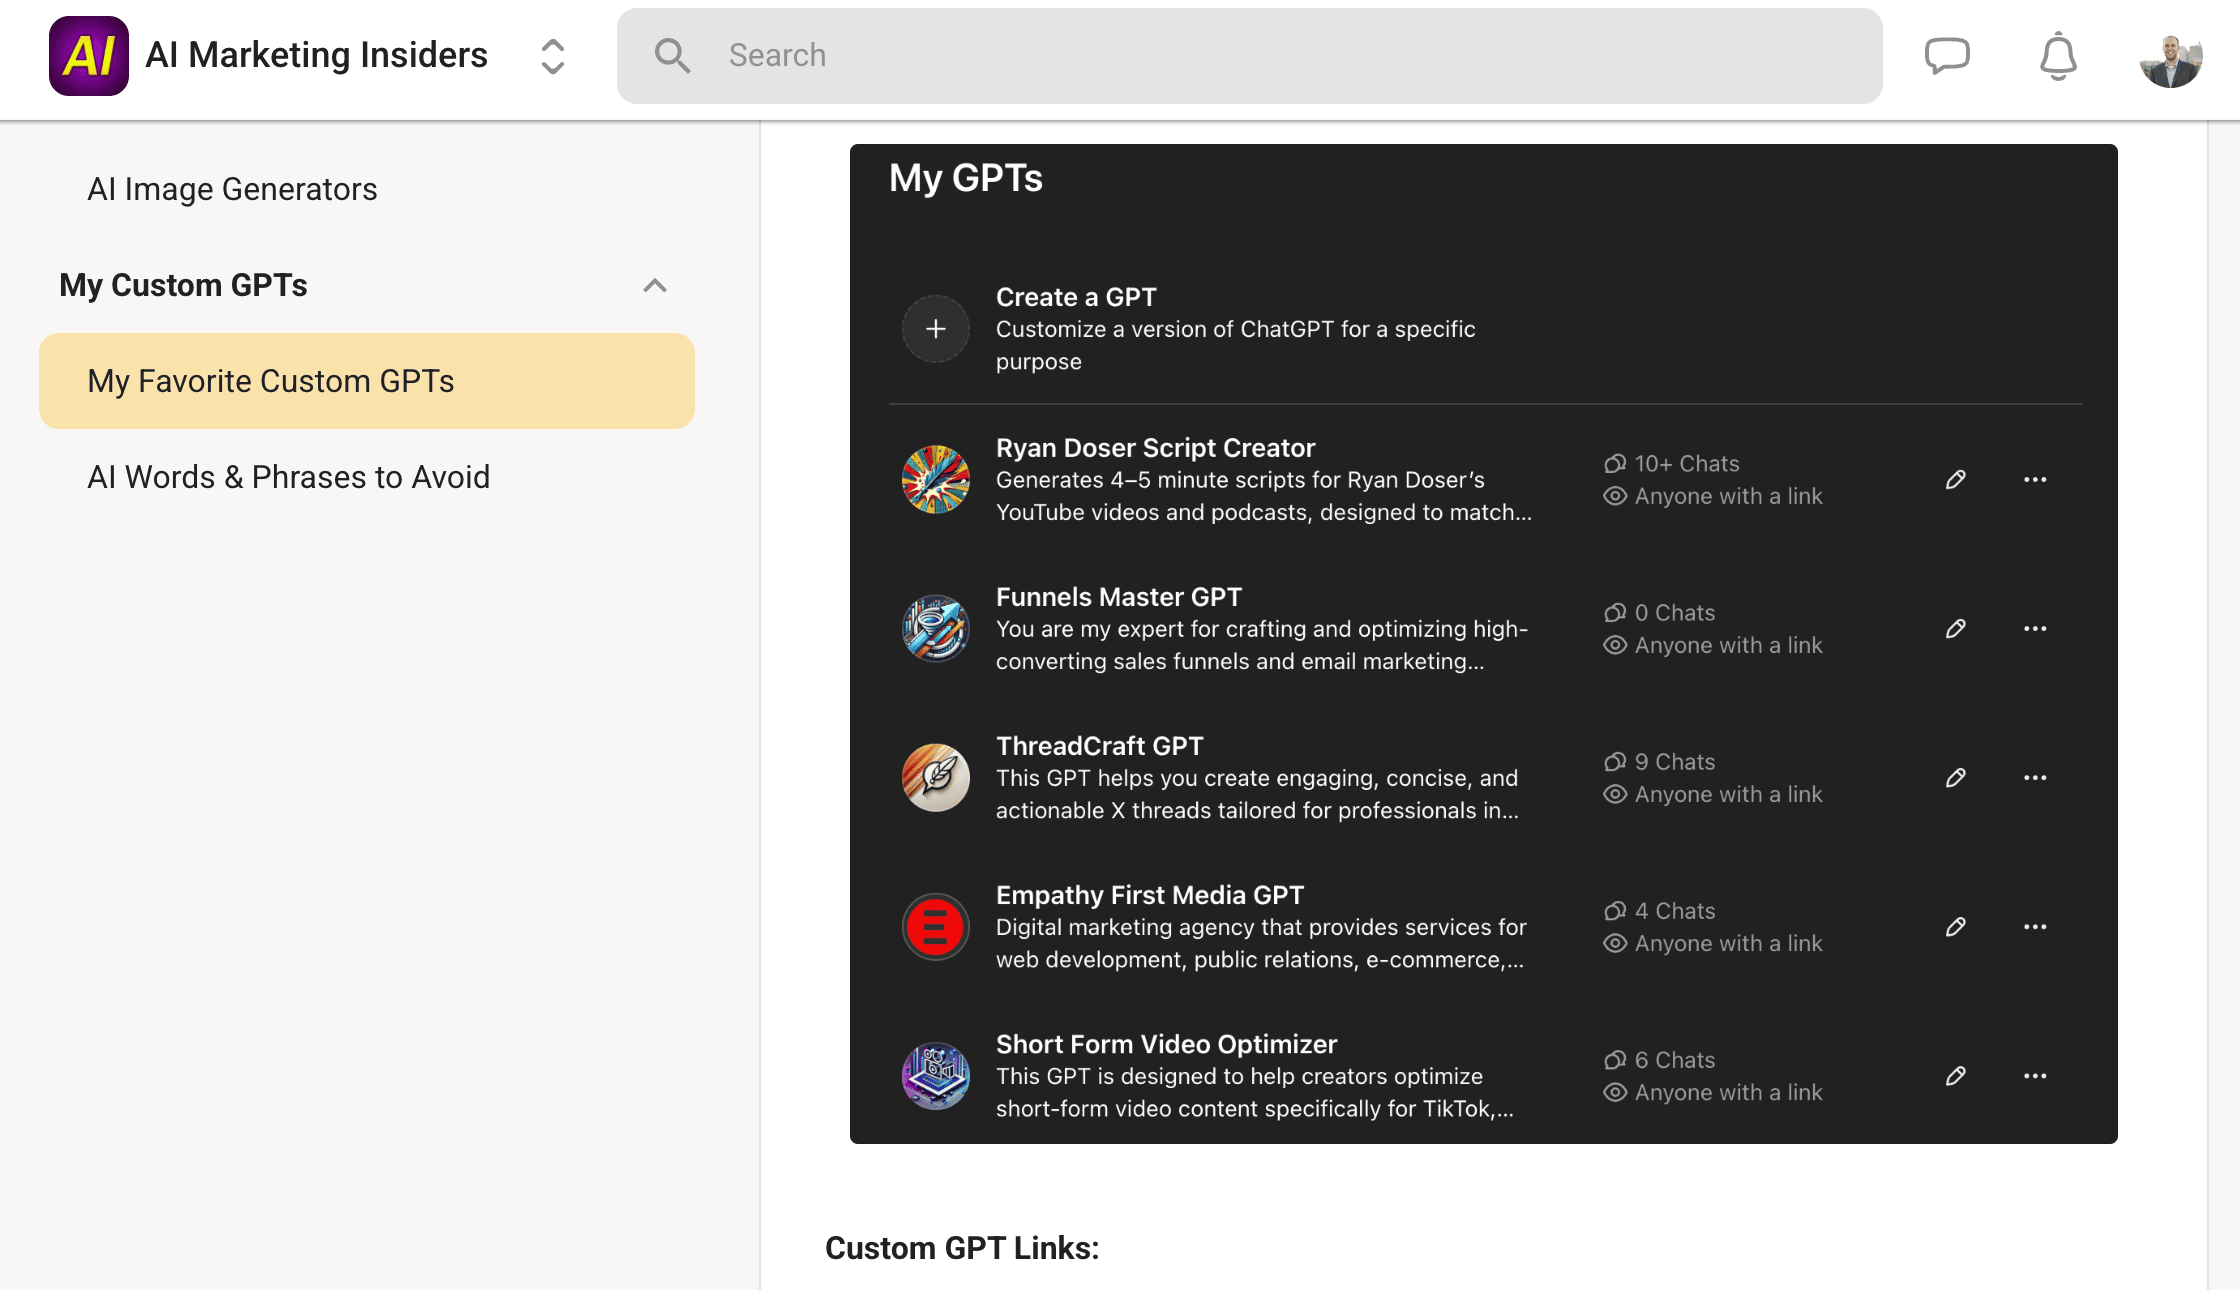Open Ryan Doser Script Creator
This screenshot has height=1290, width=2240.
point(1155,448)
